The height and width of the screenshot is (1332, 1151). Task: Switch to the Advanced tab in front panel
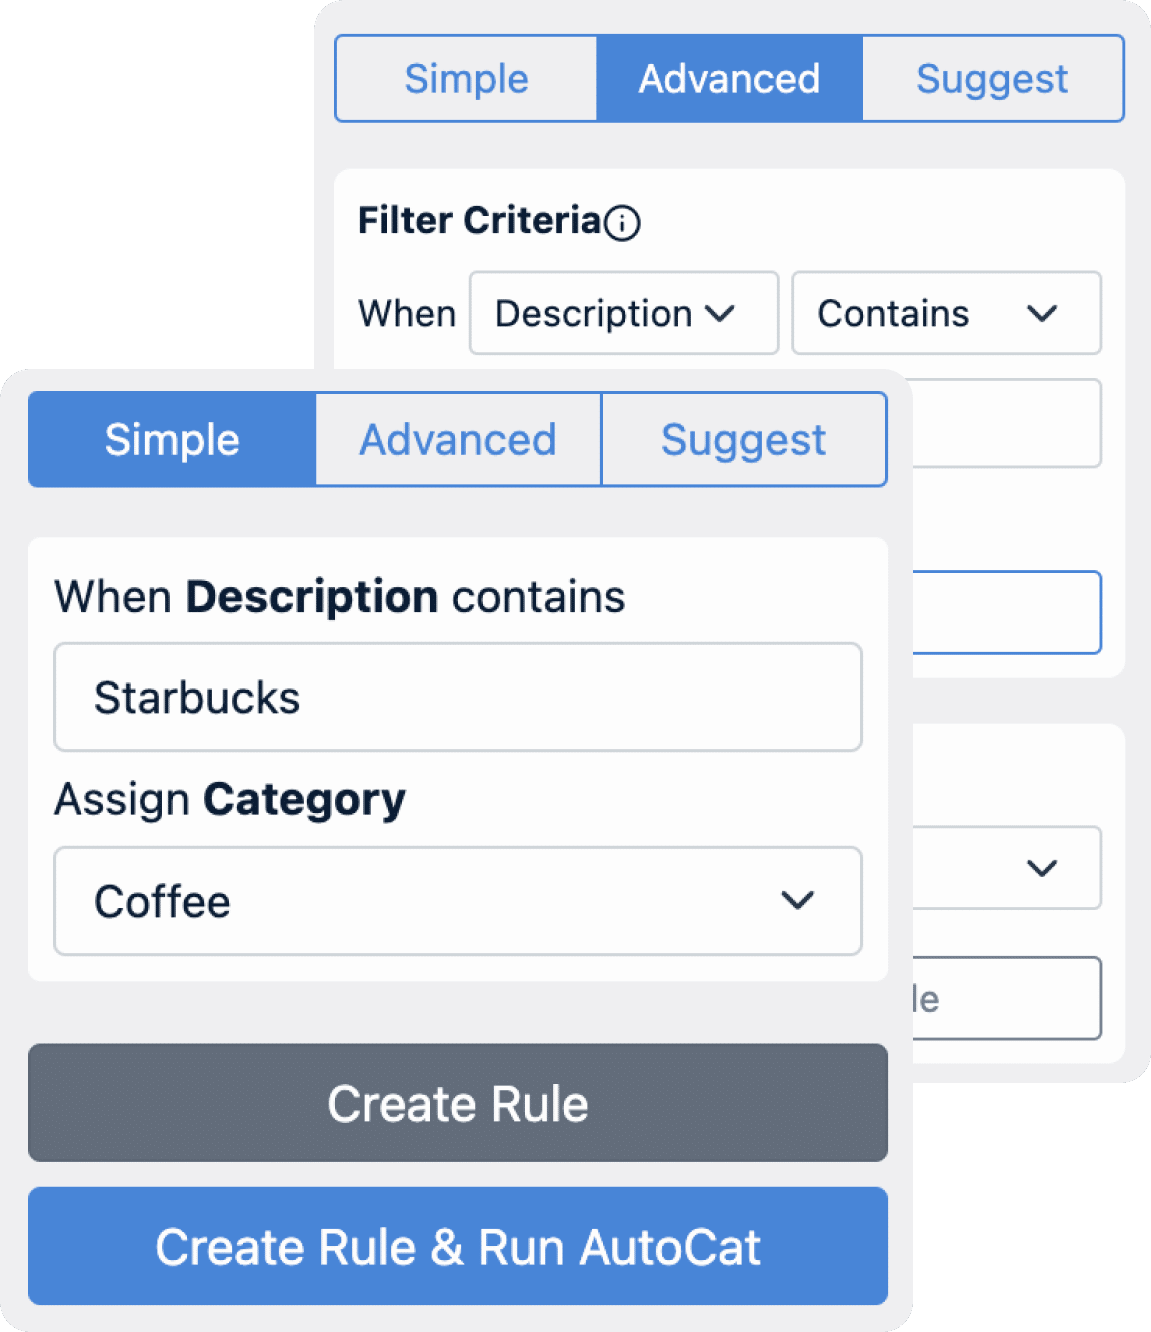pyautogui.click(x=458, y=440)
